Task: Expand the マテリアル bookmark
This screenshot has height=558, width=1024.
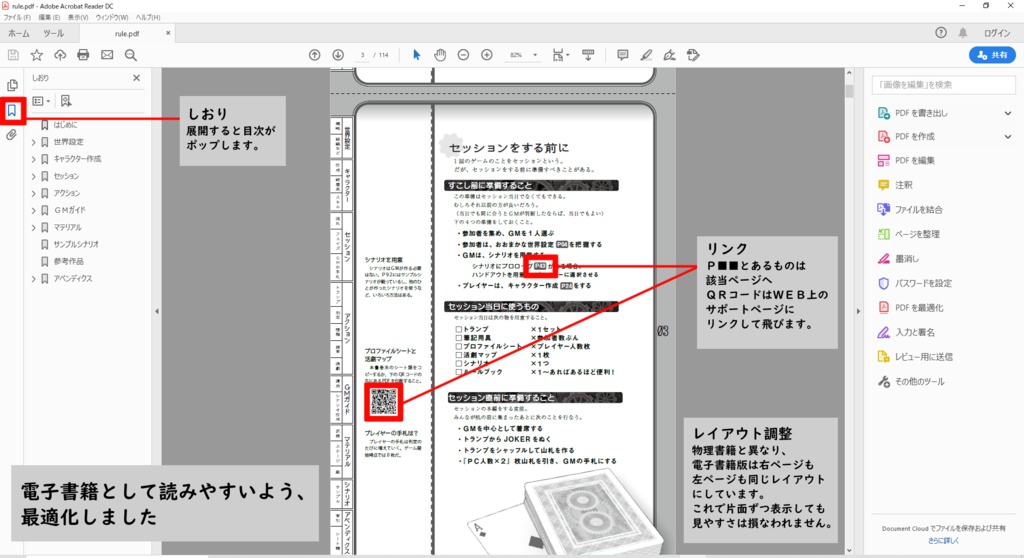Action: coord(33,227)
